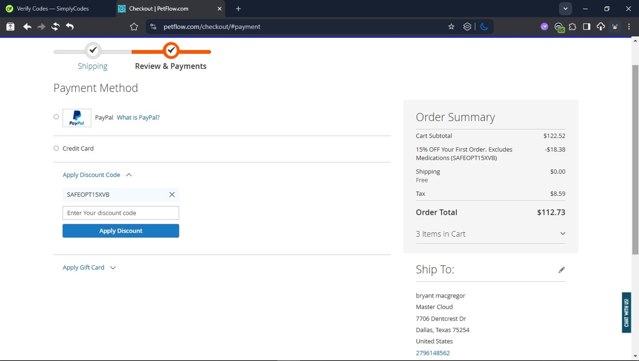Select the PayPal payment radio button

point(56,117)
